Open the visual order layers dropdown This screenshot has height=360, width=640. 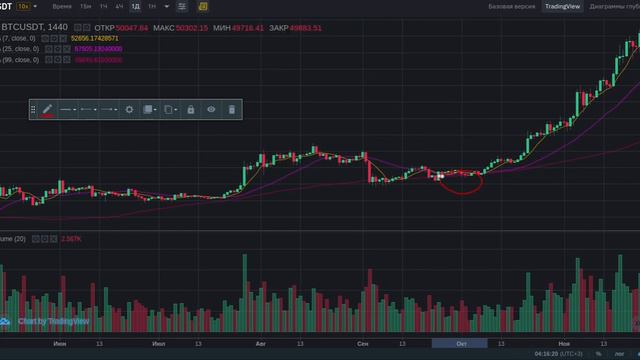click(150, 109)
